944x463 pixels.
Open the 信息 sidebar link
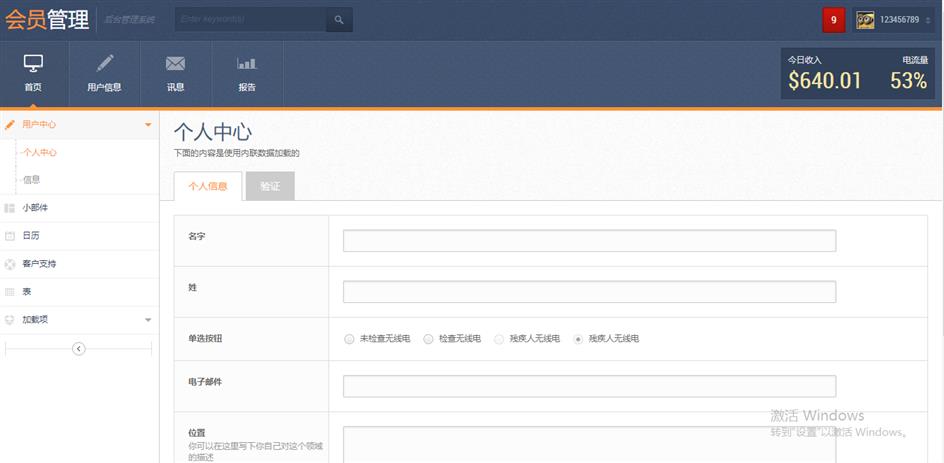(x=31, y=180)
